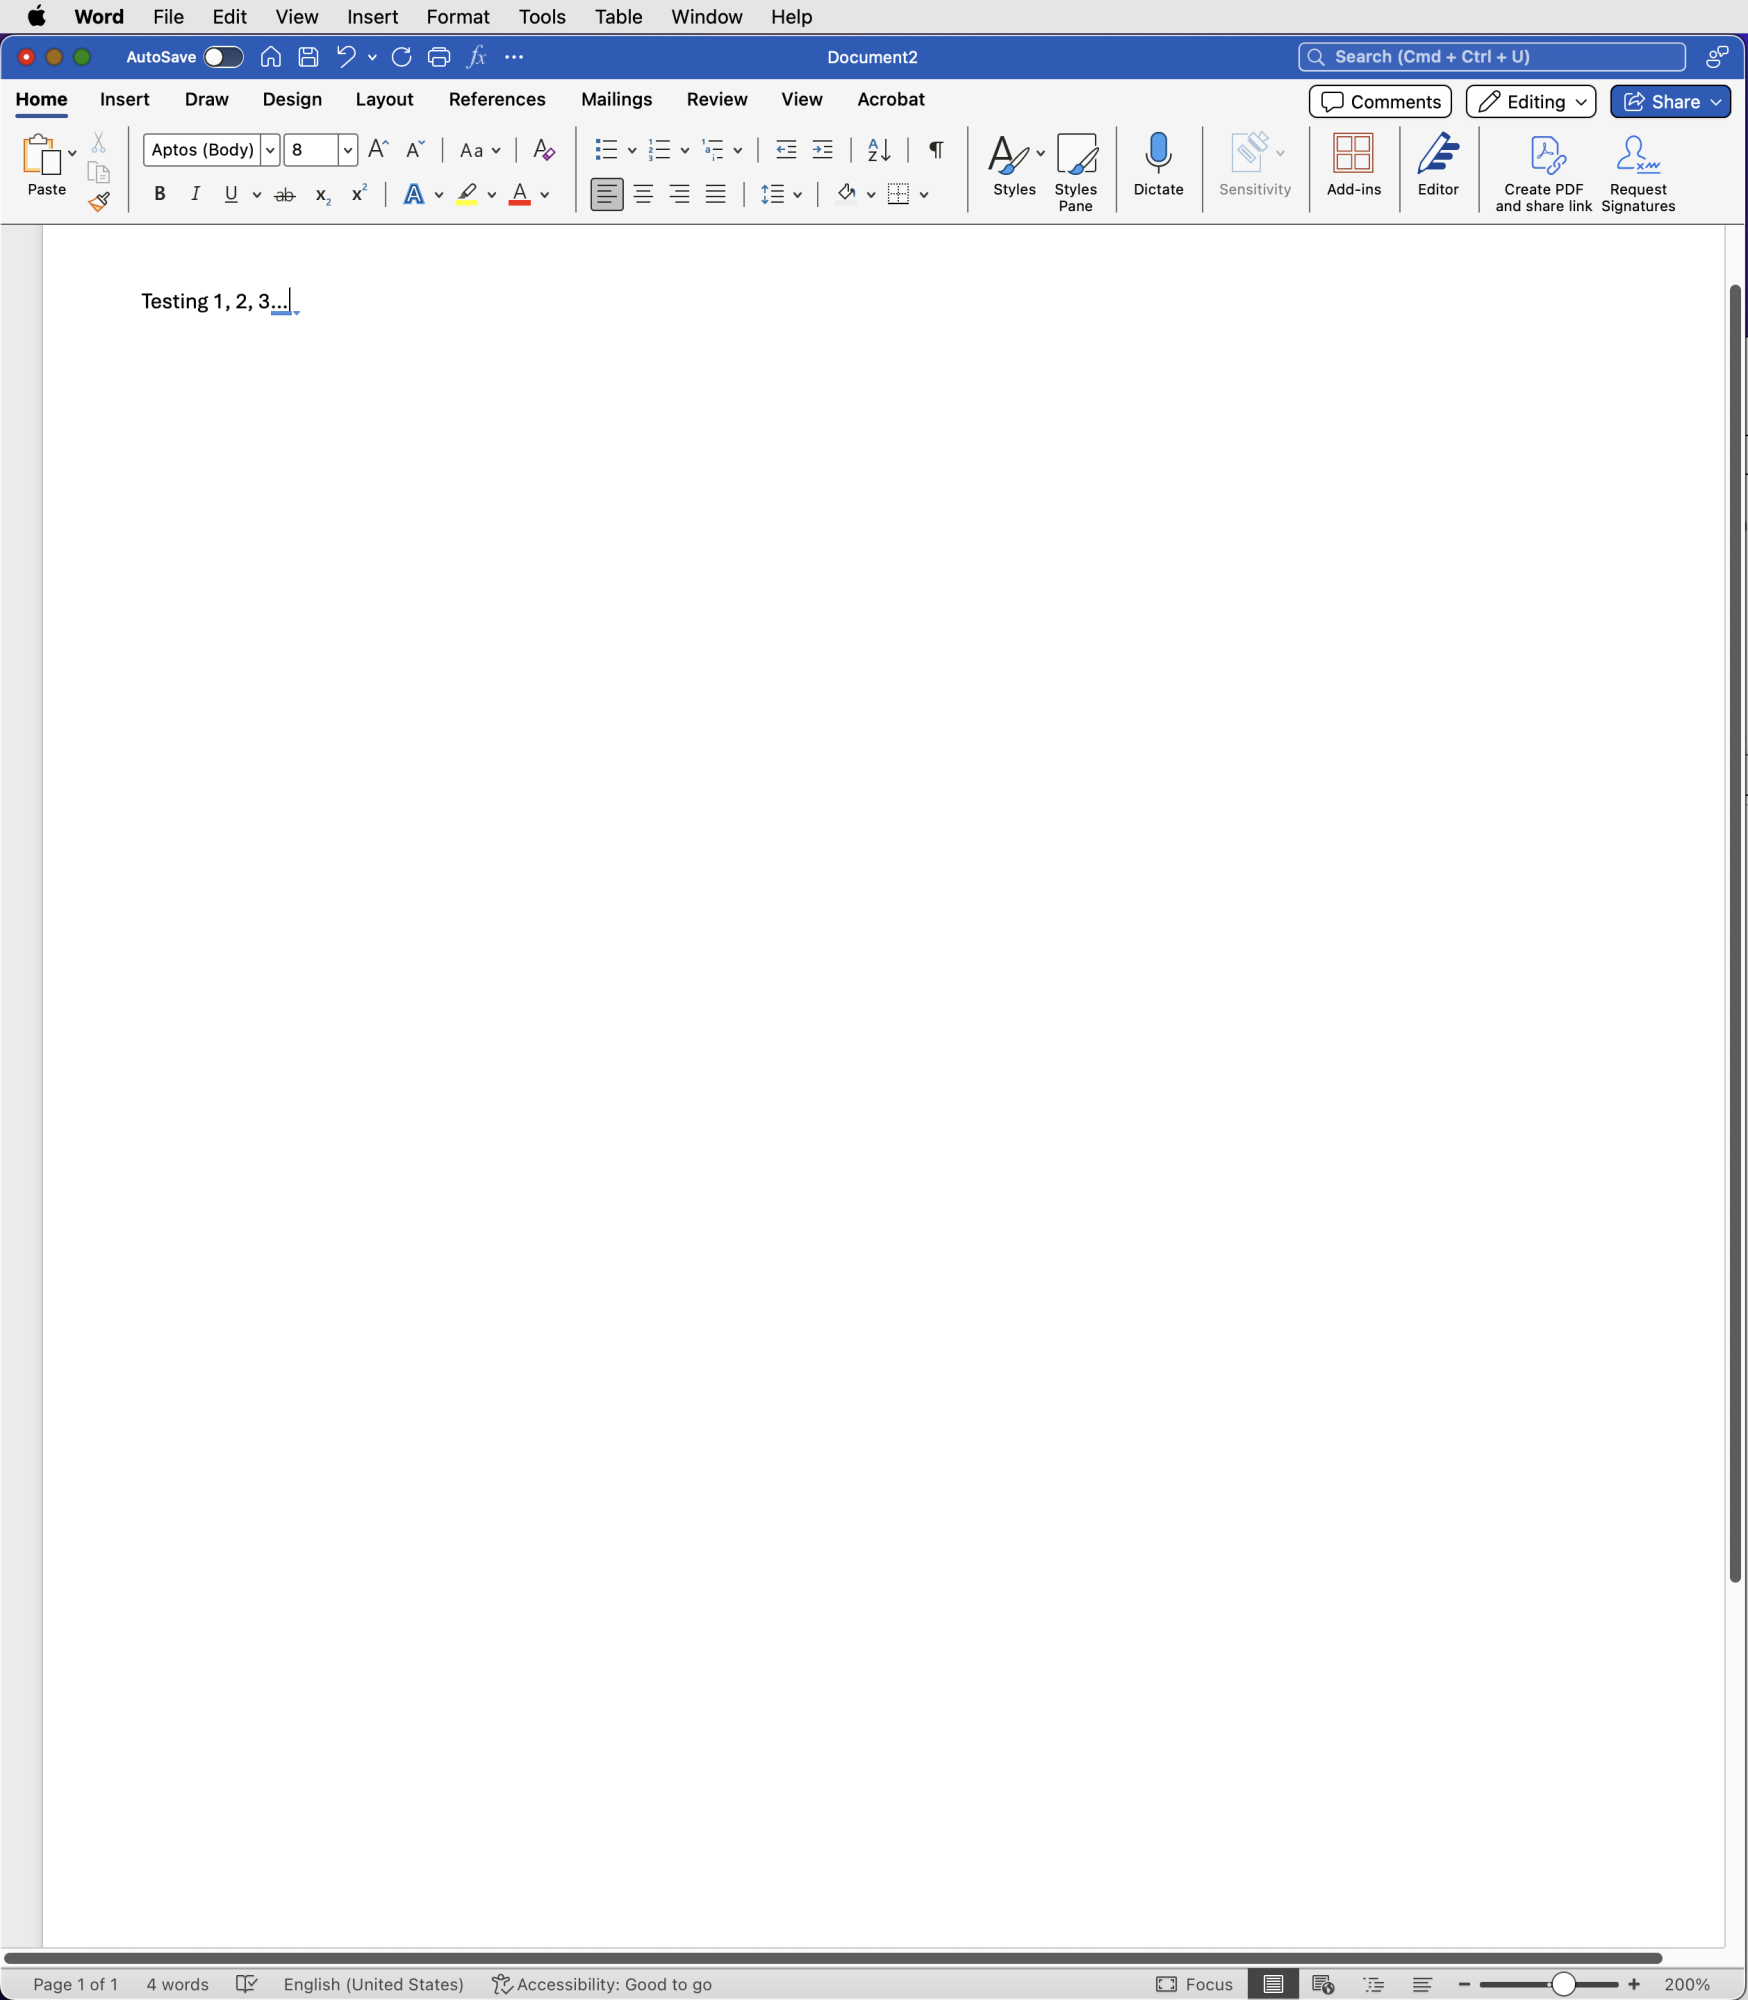Switch to the Design tab
This screenshot has width=1748, height=2000.
[292, 99]
